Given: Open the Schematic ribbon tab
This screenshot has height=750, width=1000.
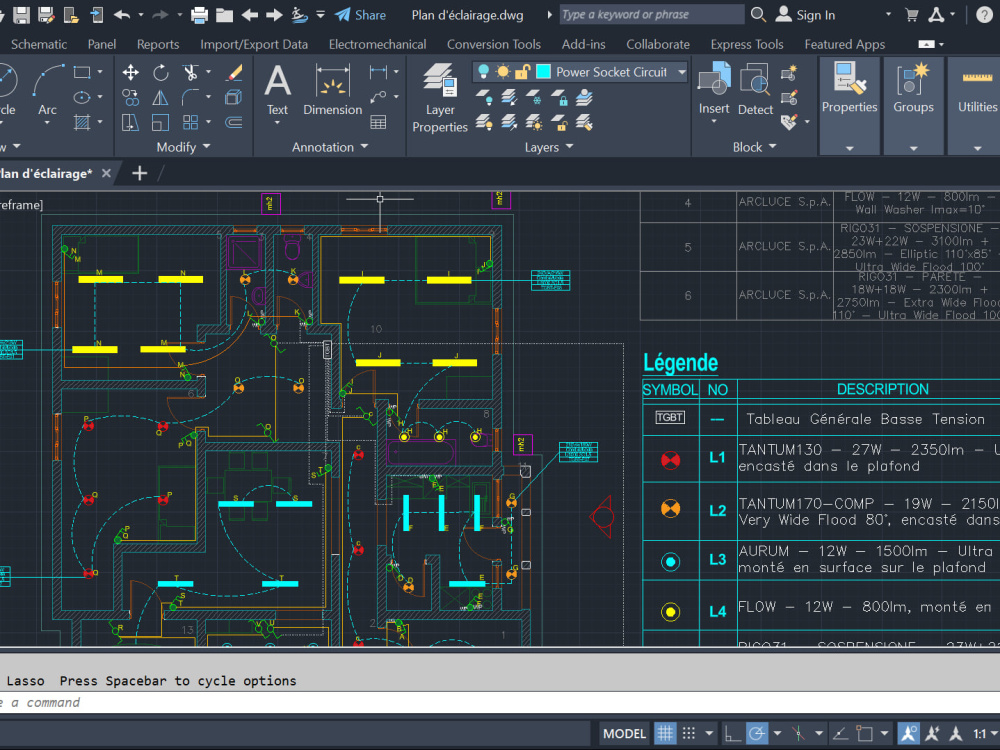Looking at the screenshot, I should click(x=39, y=44).
